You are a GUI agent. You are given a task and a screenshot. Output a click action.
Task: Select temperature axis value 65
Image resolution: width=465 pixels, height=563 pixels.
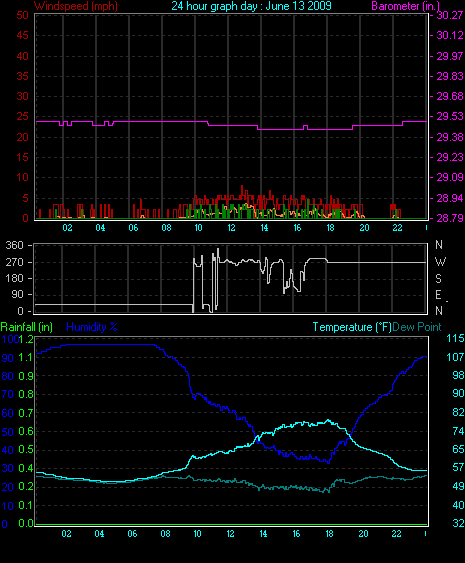[459, 449]
